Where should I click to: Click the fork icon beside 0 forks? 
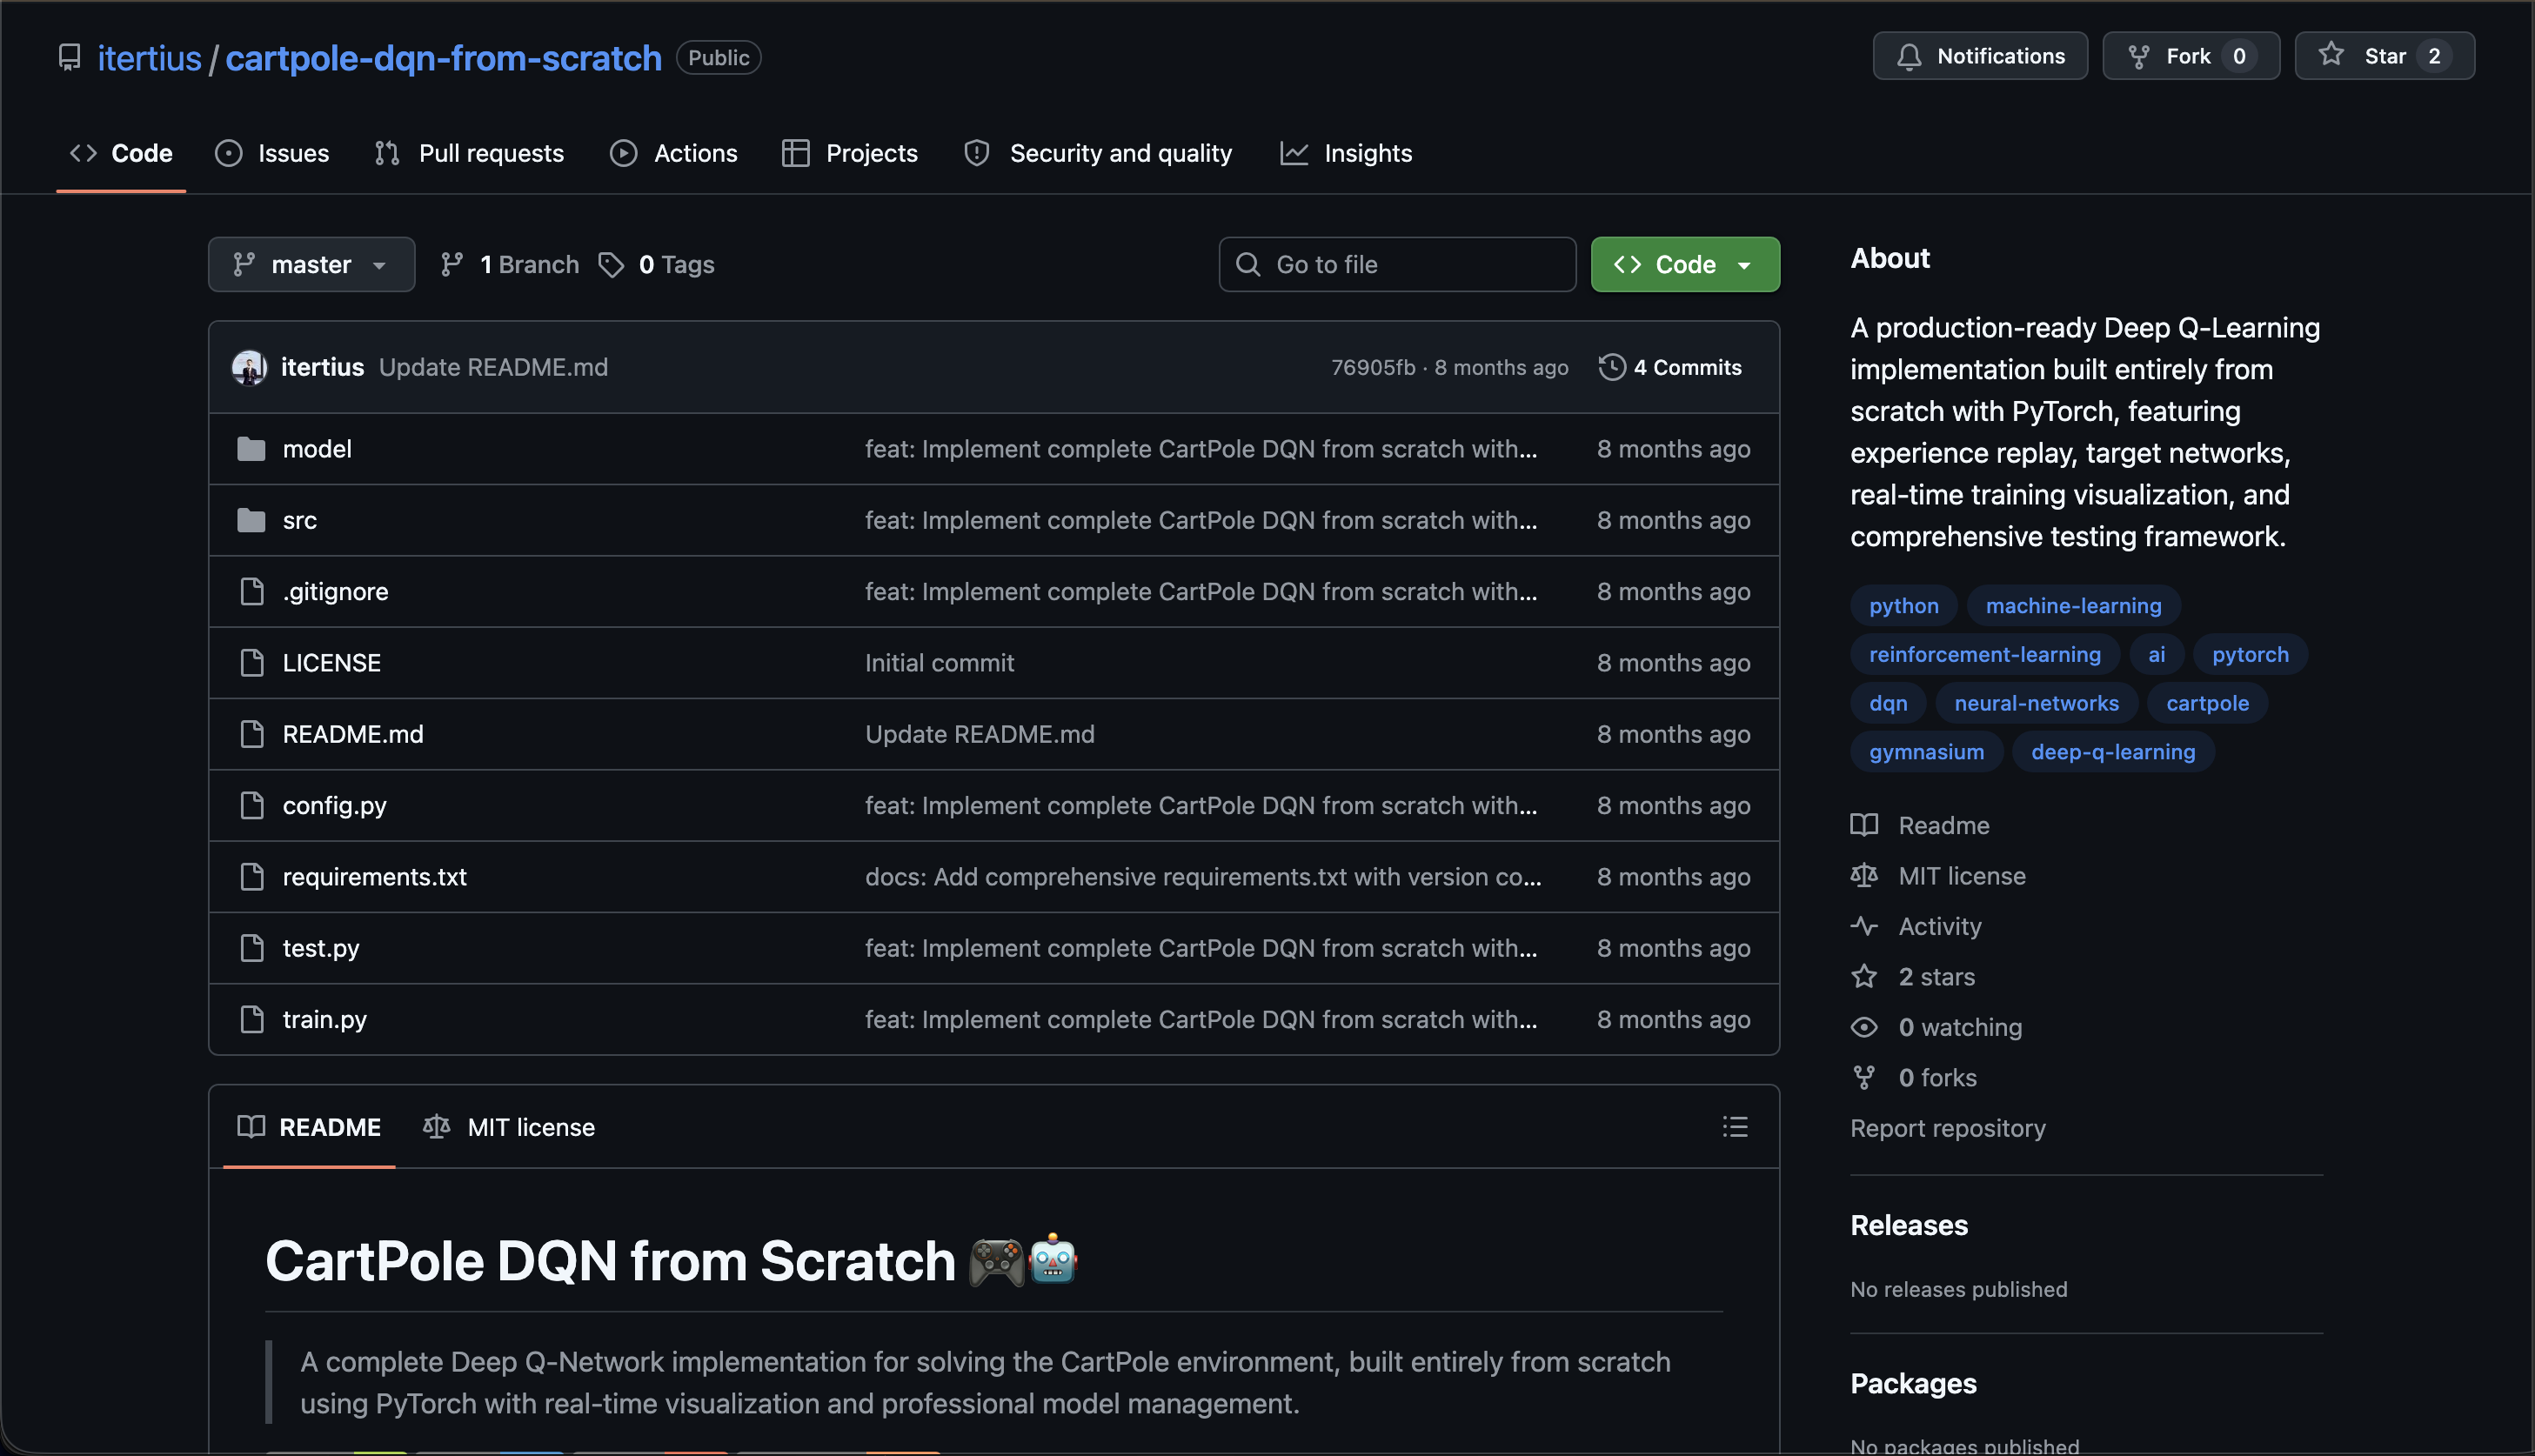point(1864,1077)
